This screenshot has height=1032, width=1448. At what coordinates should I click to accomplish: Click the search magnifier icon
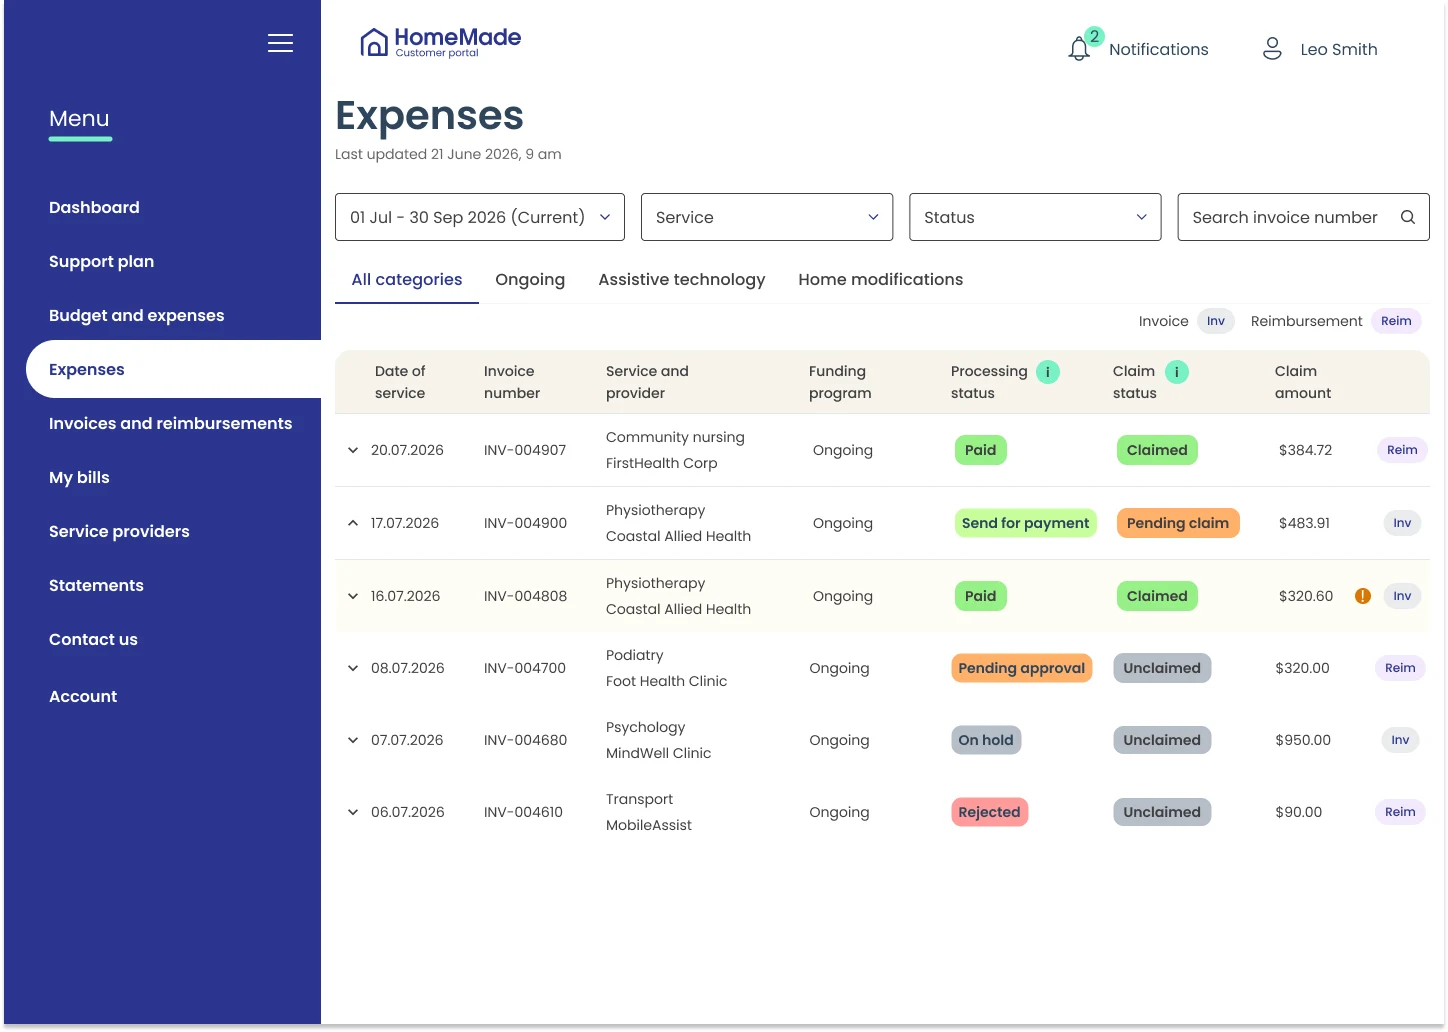[1407, 217]
